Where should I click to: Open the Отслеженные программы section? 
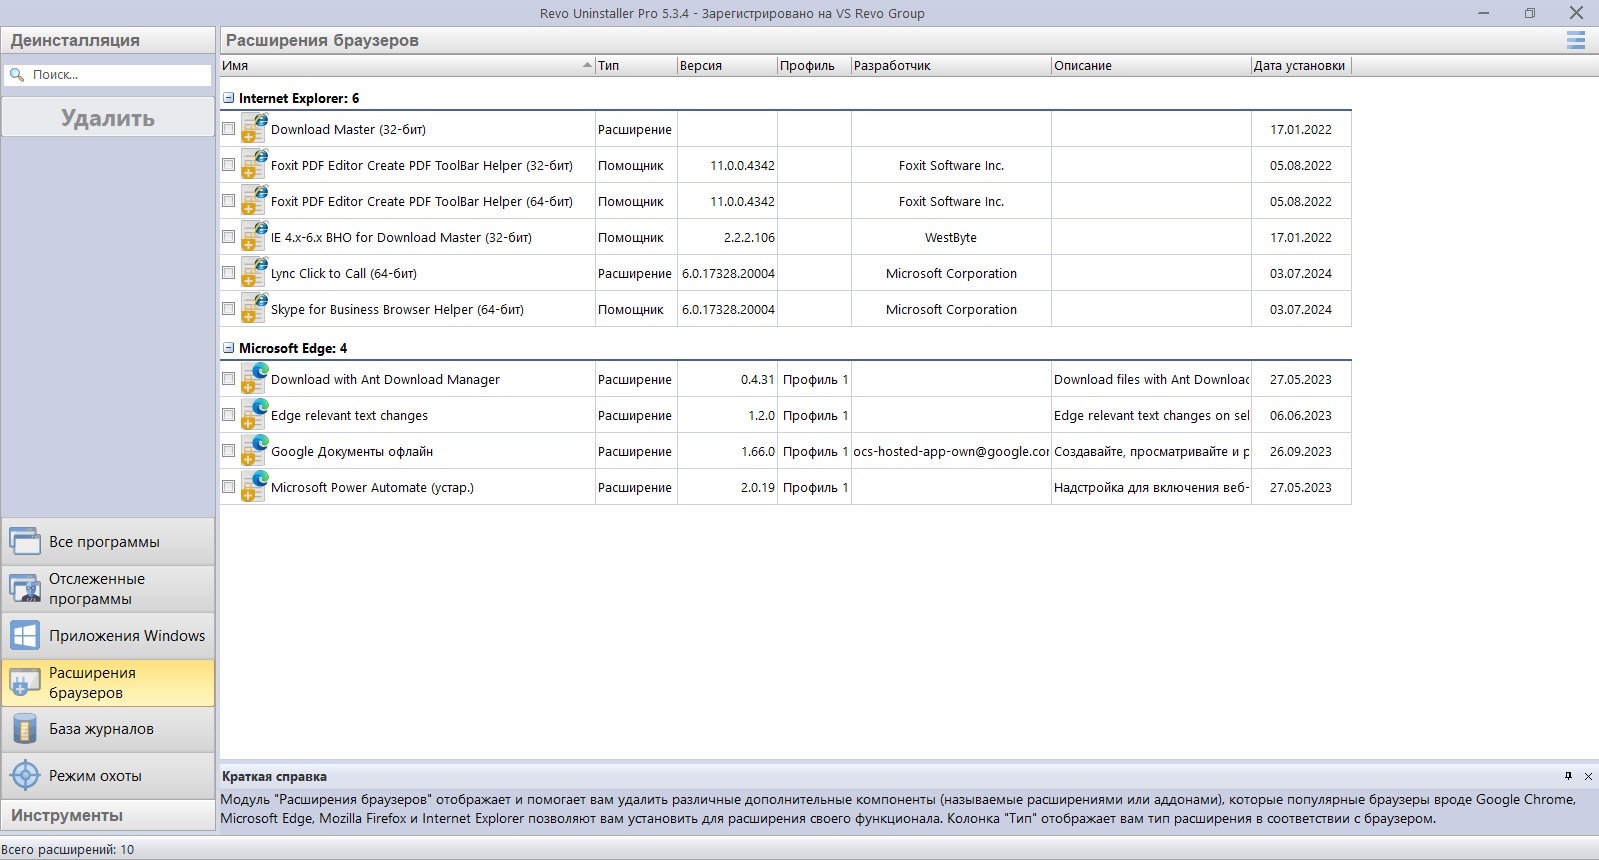108,588
